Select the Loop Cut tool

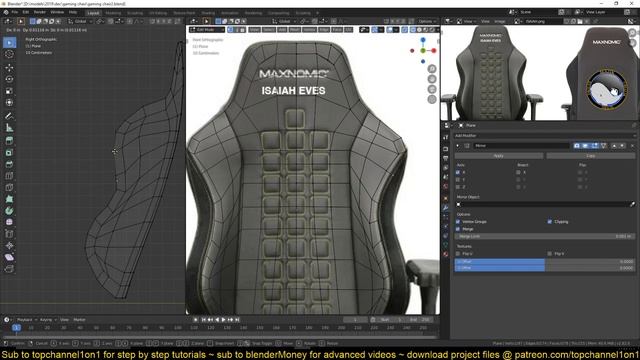click(x=9, y=176)
